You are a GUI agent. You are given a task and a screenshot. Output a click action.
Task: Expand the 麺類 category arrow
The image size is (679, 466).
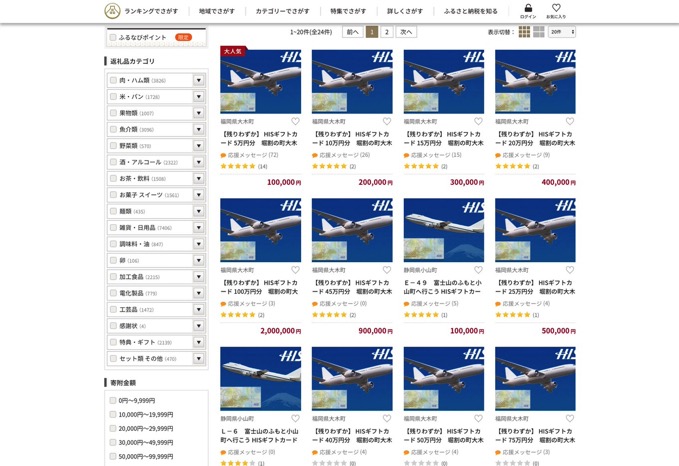pyautogui.click(x=199, y=211)
